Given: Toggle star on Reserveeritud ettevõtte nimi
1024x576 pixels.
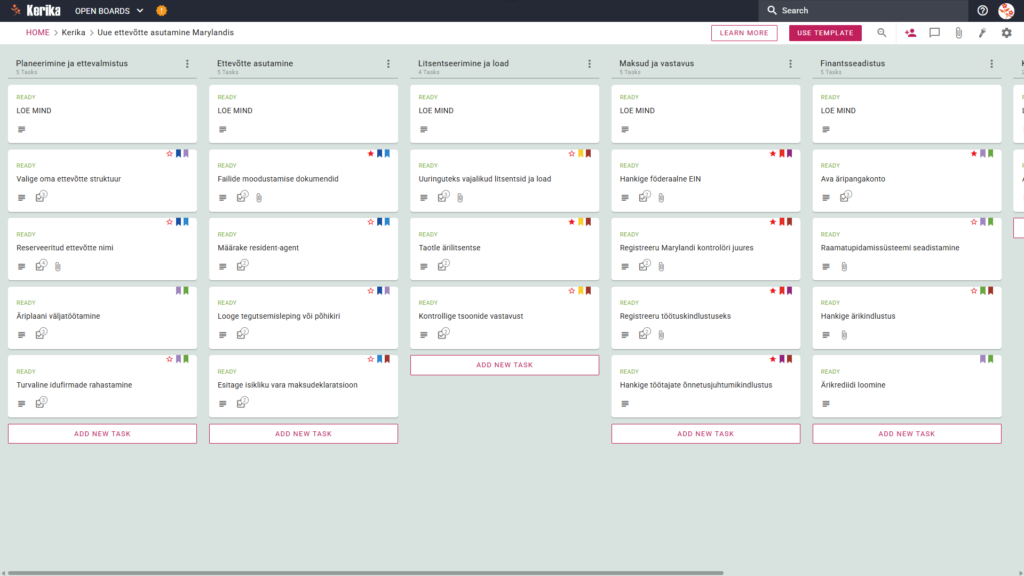Looking at the screenshot, I should pyautogui.click(x=170, y=222).
